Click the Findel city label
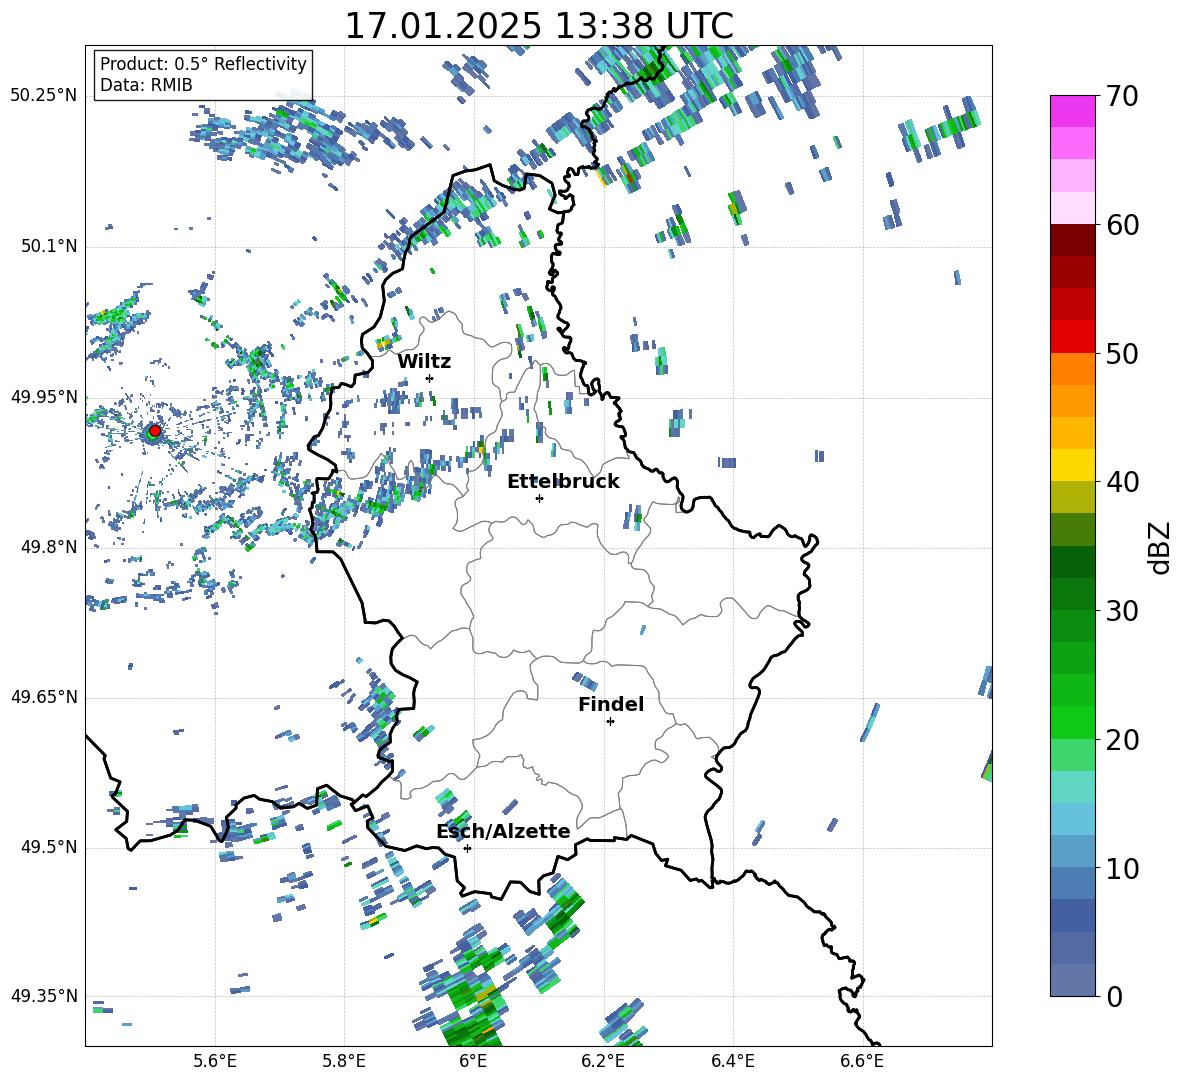Image resolution: width=1184 pixels, height=1081 pixels. (x=611, y=704)
